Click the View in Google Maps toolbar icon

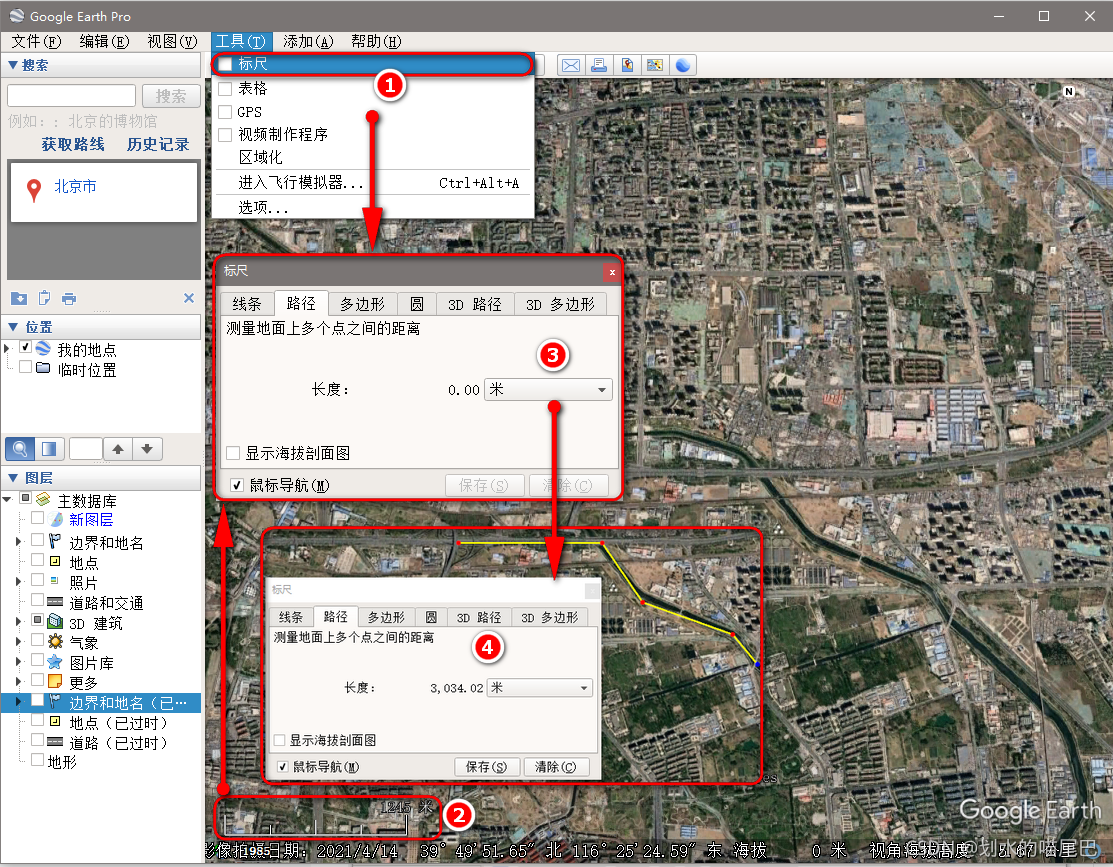click(627, 65)
